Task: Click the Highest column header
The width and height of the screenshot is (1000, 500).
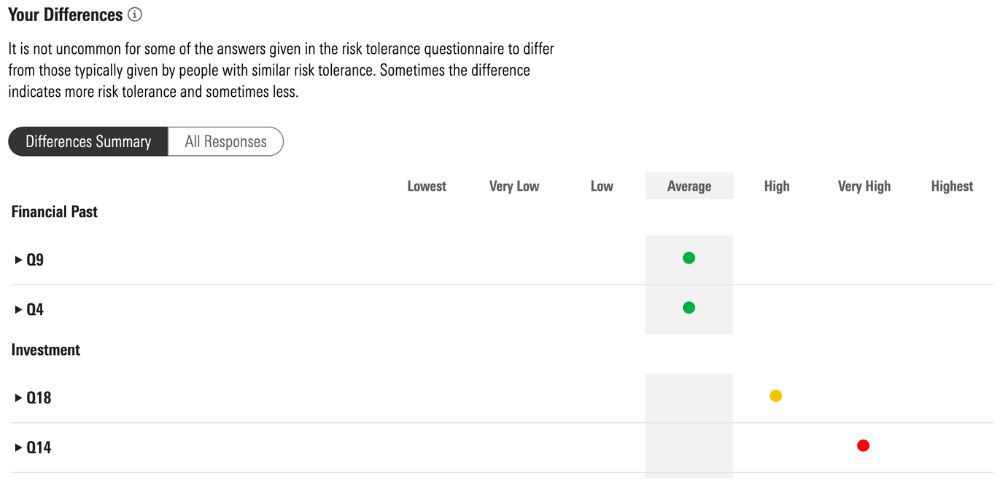Action: click(952, 186)
